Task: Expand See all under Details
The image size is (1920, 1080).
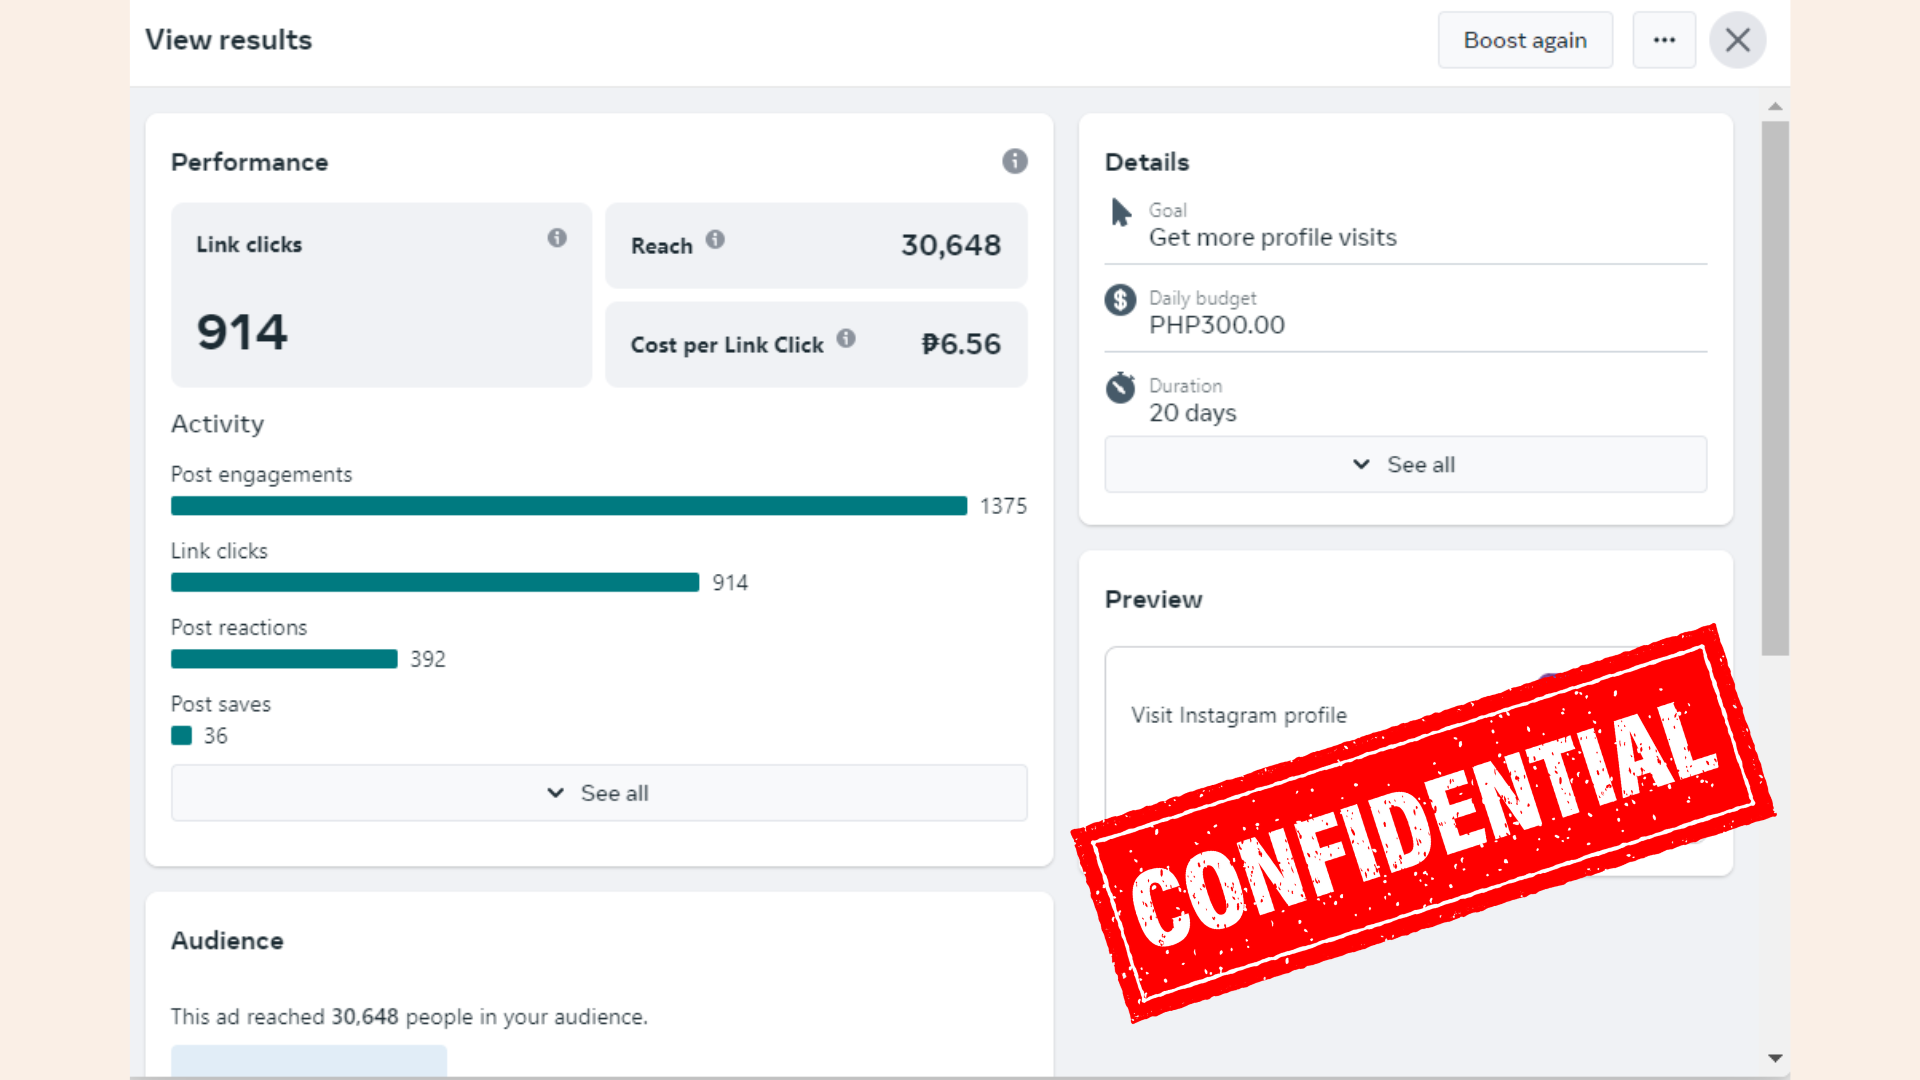Action: pyautogui.click(x=1405, y=464)
